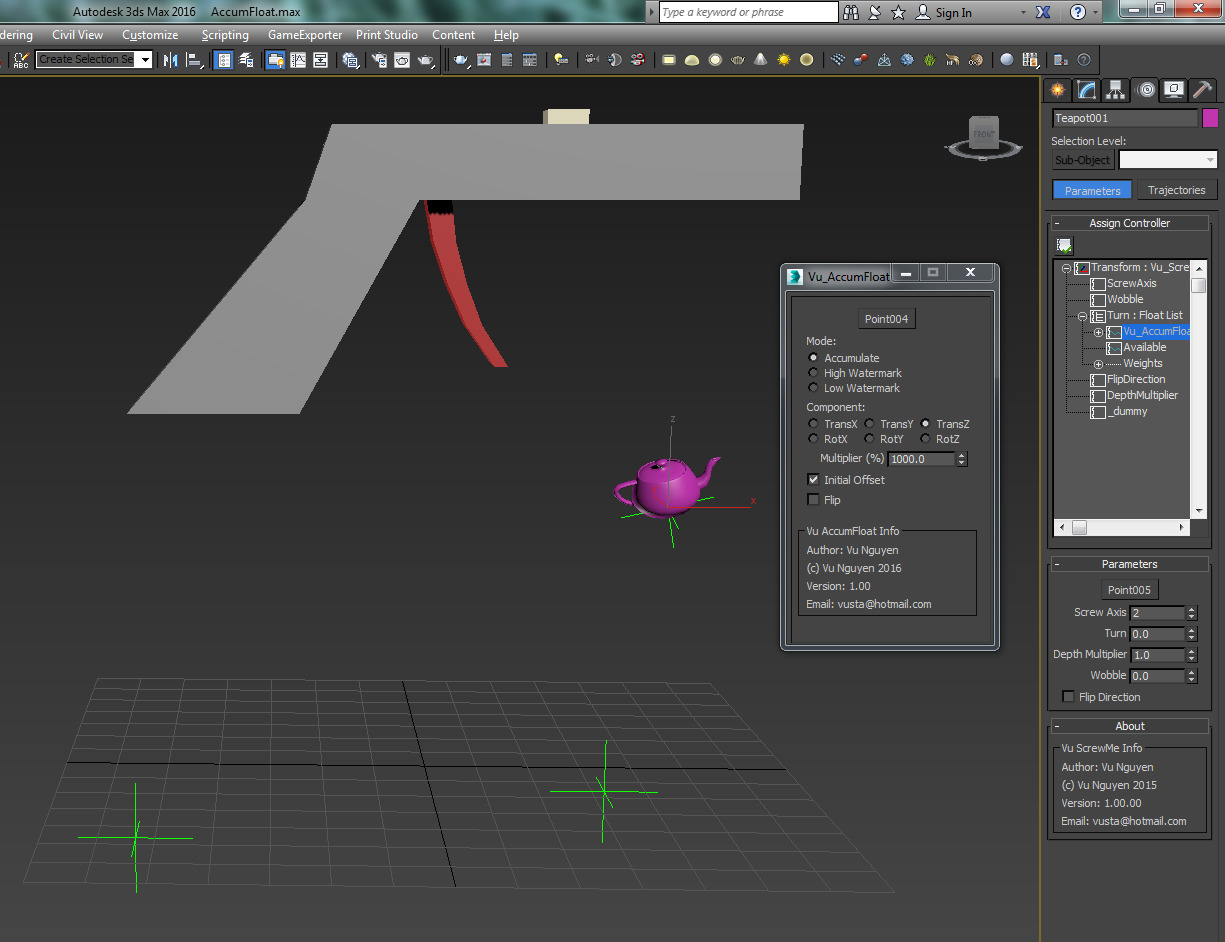Screen dimensions: 1225x942
Task: Switch to the Trajectories tab
Action: tap(1177, 189)
